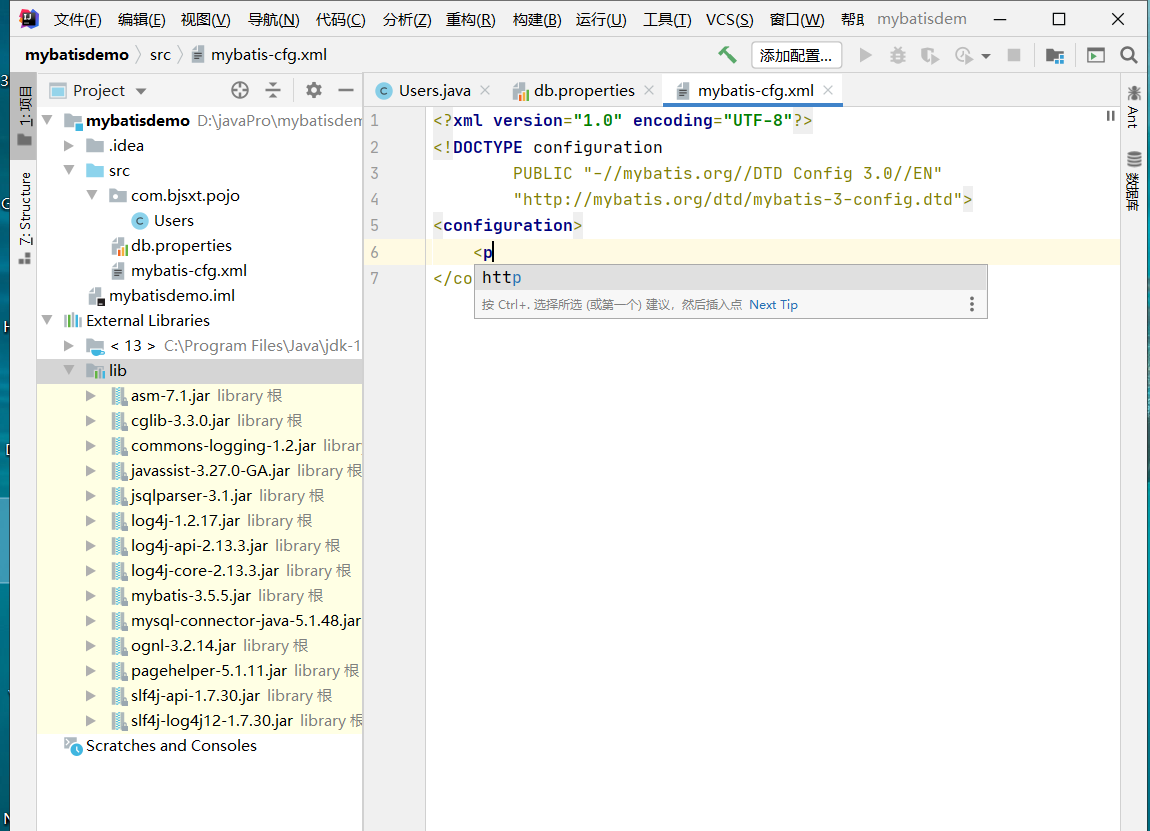Select the http completion suggestion
The height and width of the screenshot is (831, 1150).
(x=730, y=278)
